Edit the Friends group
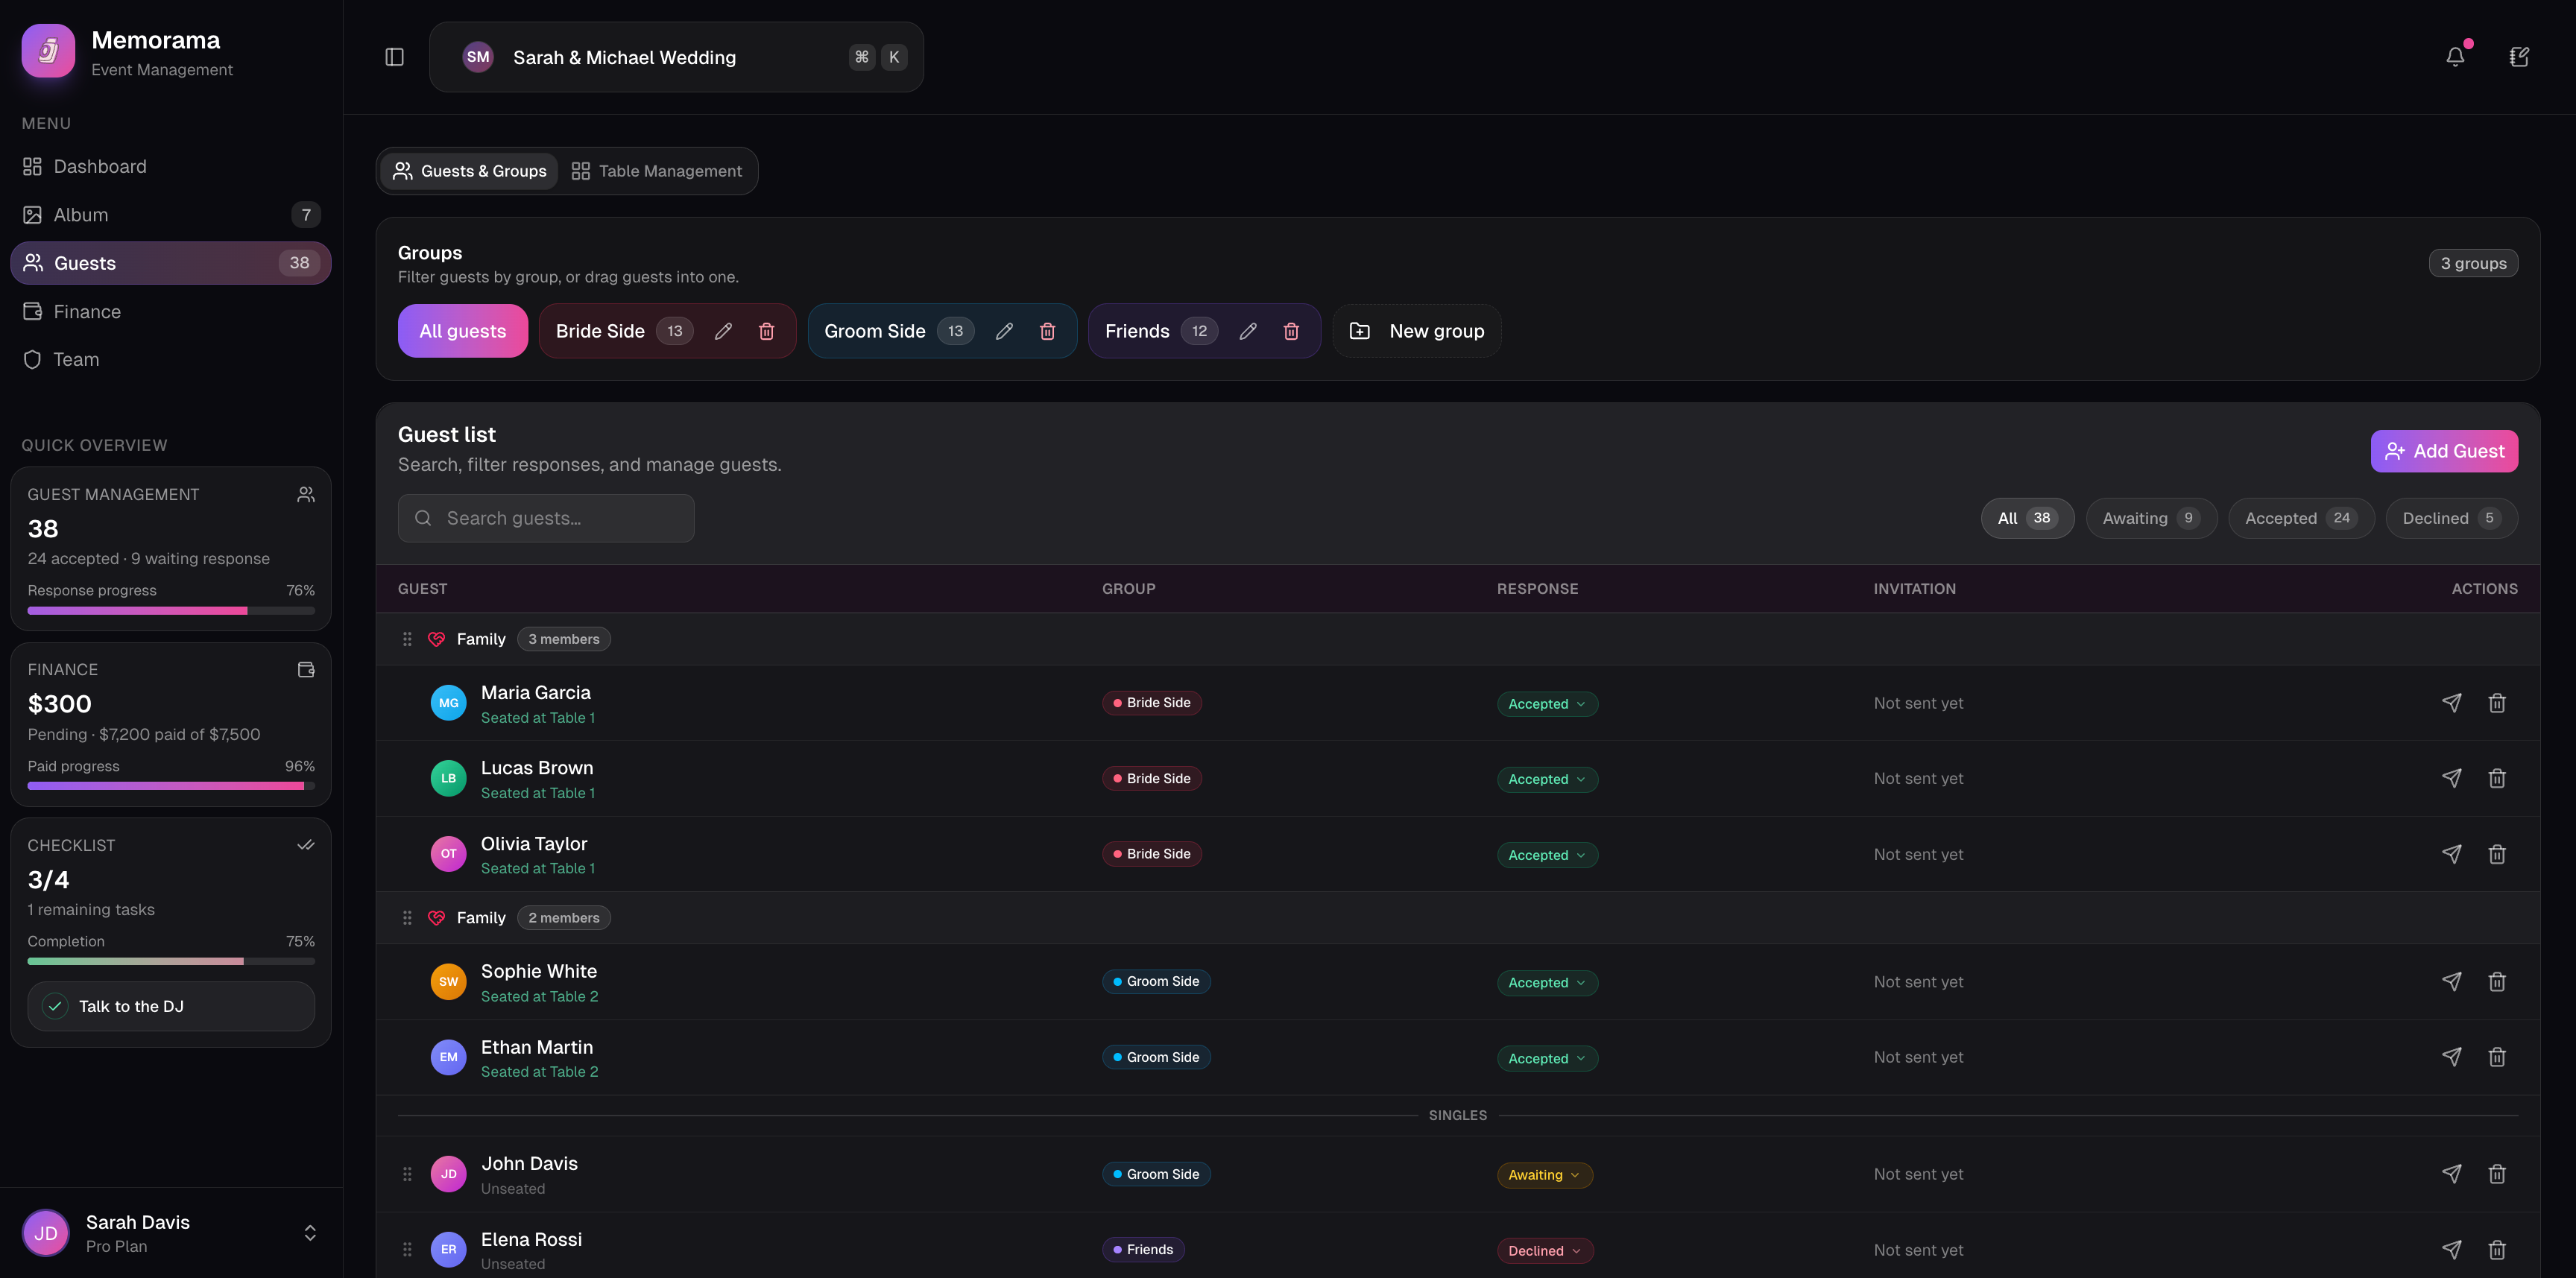The image size is (2576, 1278). (1248, 331)
